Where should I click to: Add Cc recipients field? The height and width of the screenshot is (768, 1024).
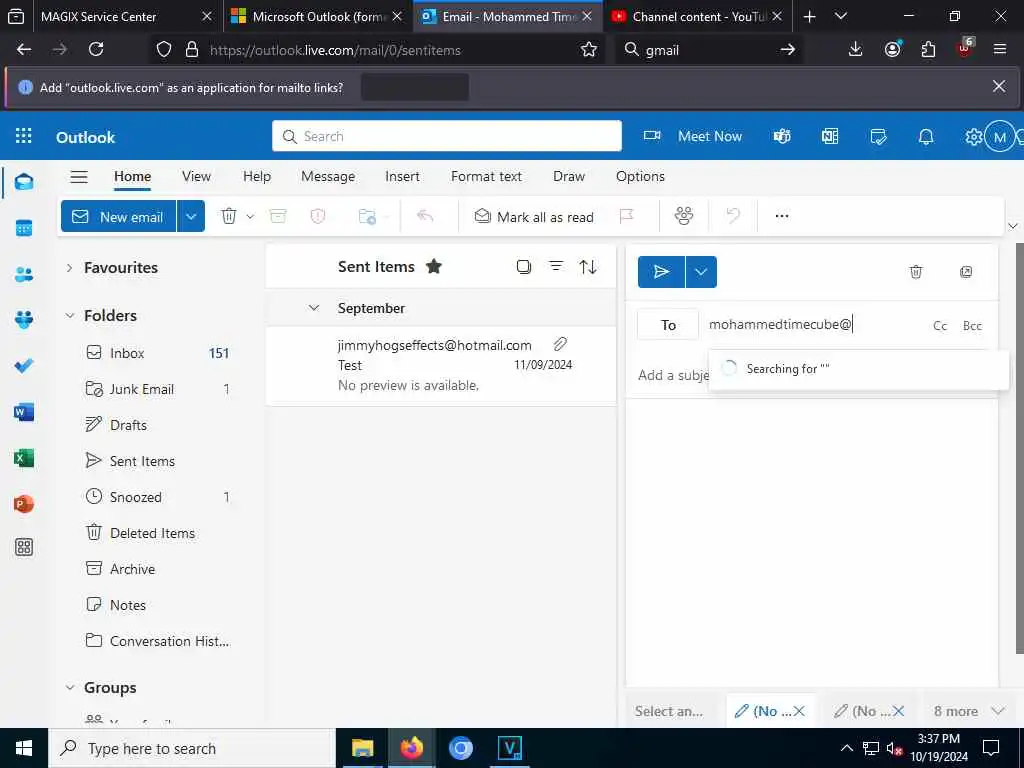(940, 325)
